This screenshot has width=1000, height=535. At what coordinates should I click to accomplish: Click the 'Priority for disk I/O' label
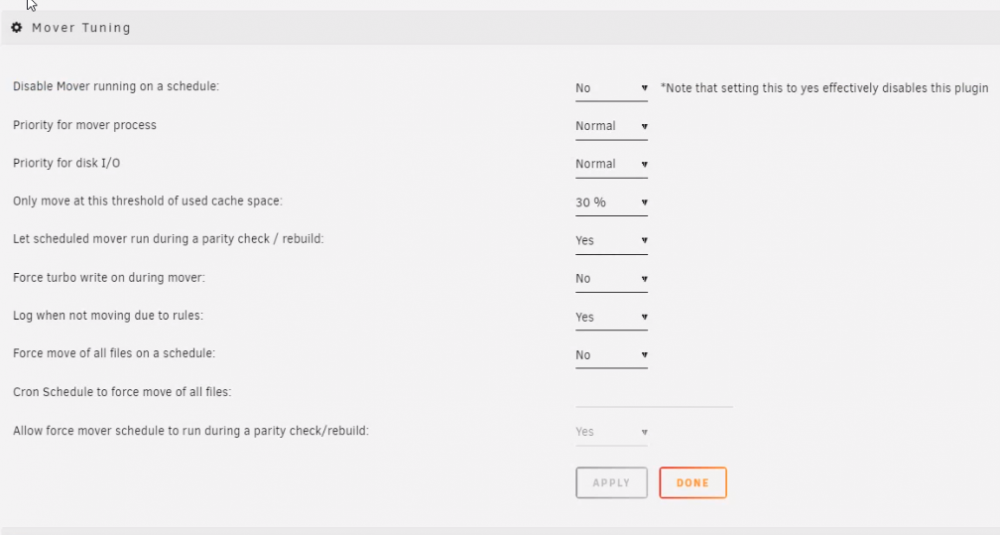(x=66, y=163)
